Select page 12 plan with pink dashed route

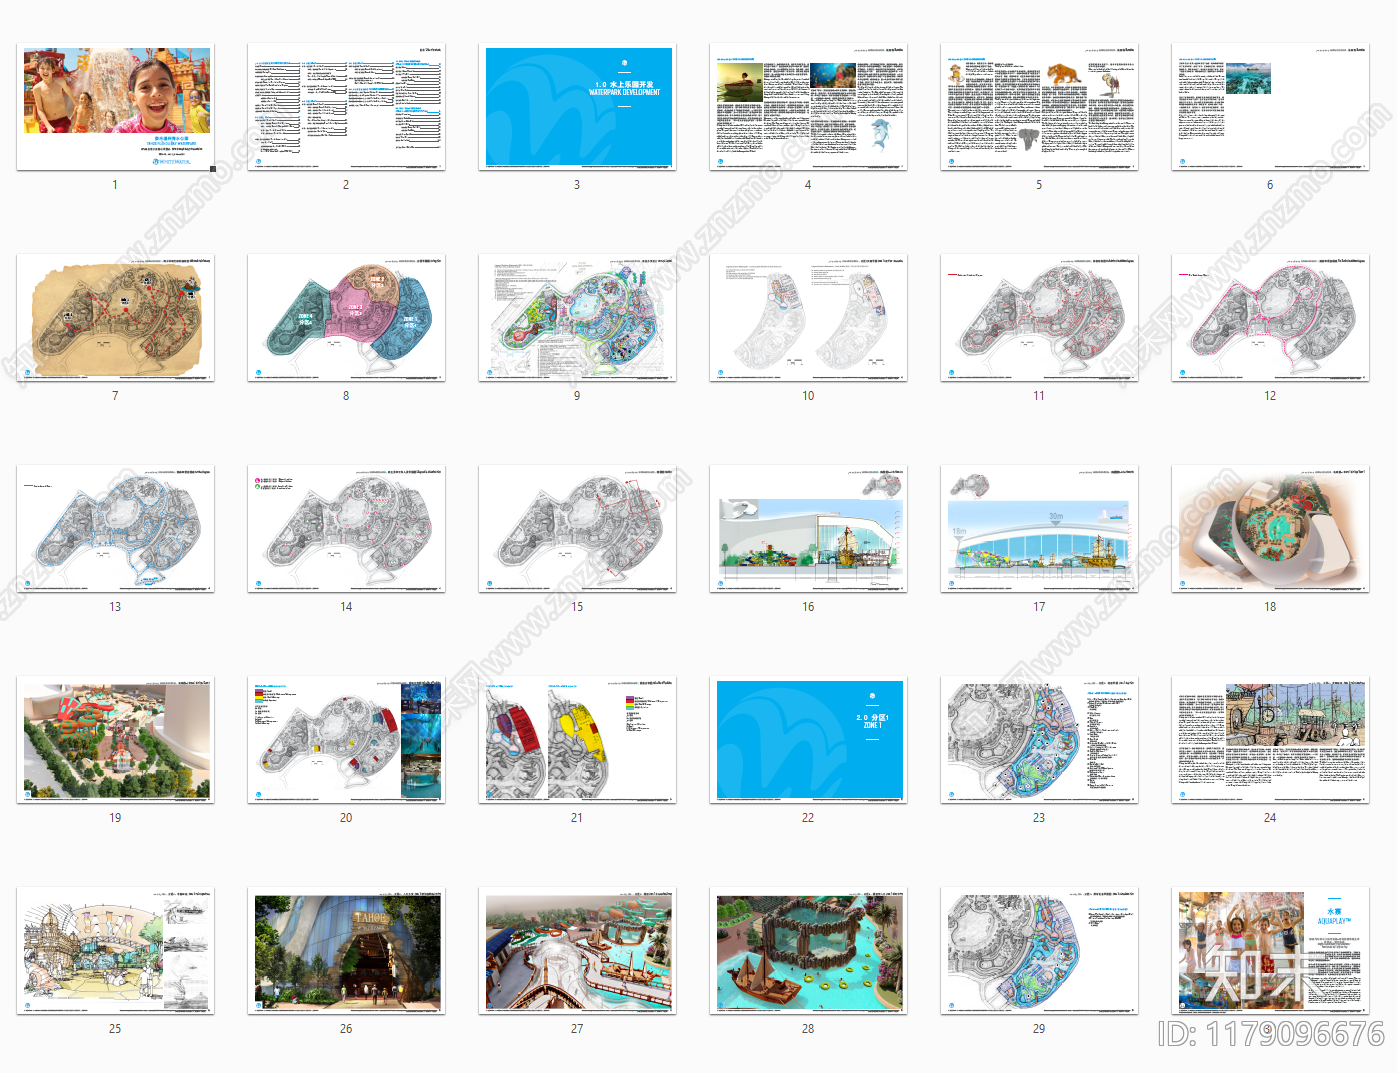coord(1270,318)
